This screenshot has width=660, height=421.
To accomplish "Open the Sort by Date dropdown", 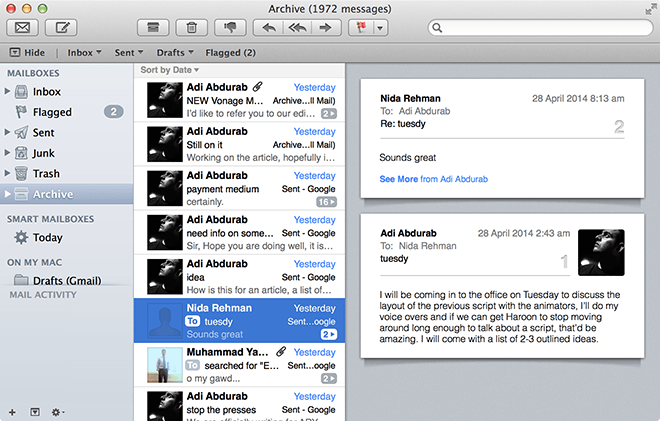I will 169,70.
